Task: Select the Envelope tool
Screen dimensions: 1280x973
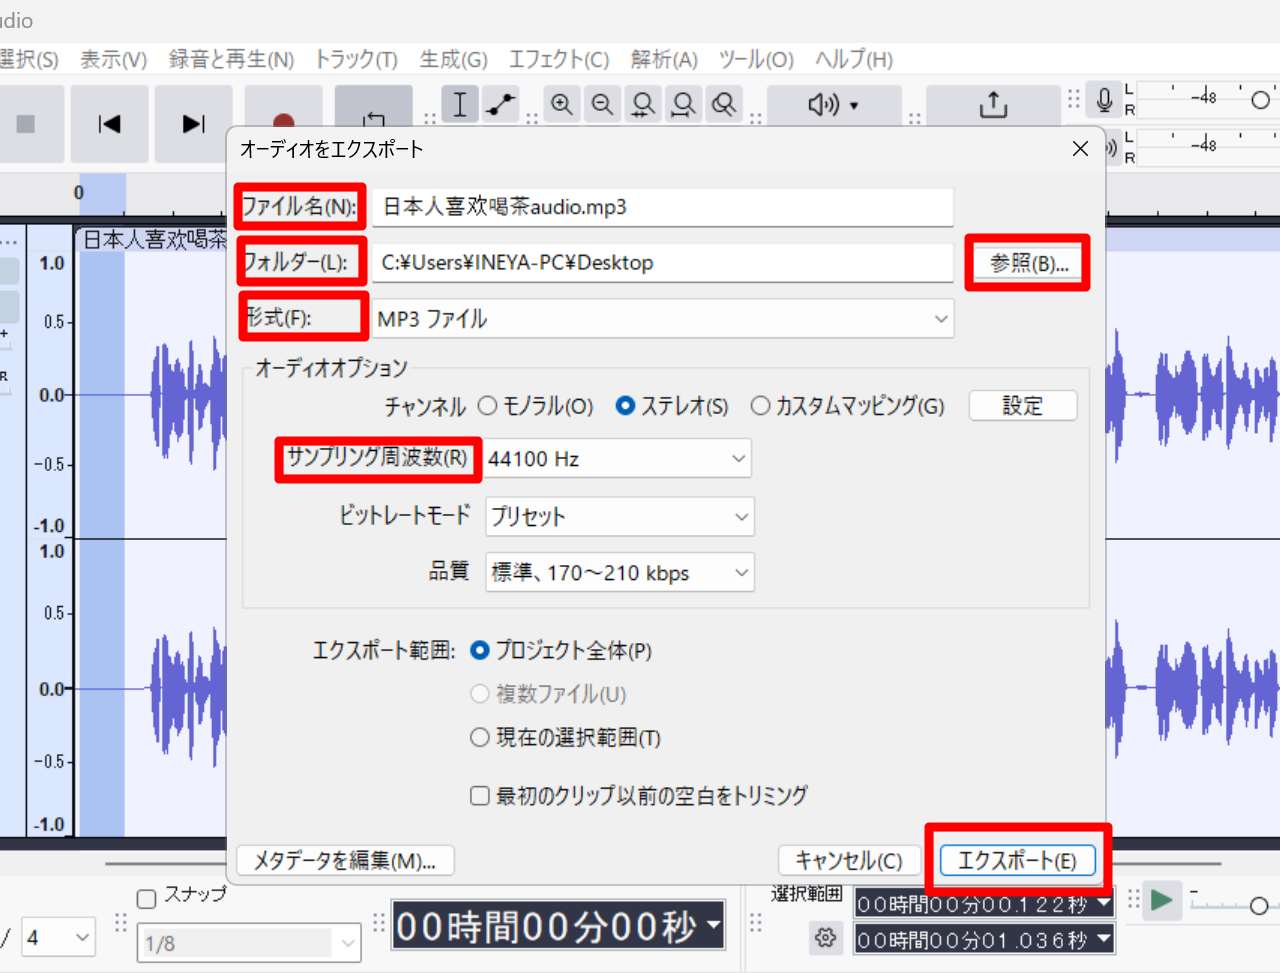Action: tap(500, 104)
